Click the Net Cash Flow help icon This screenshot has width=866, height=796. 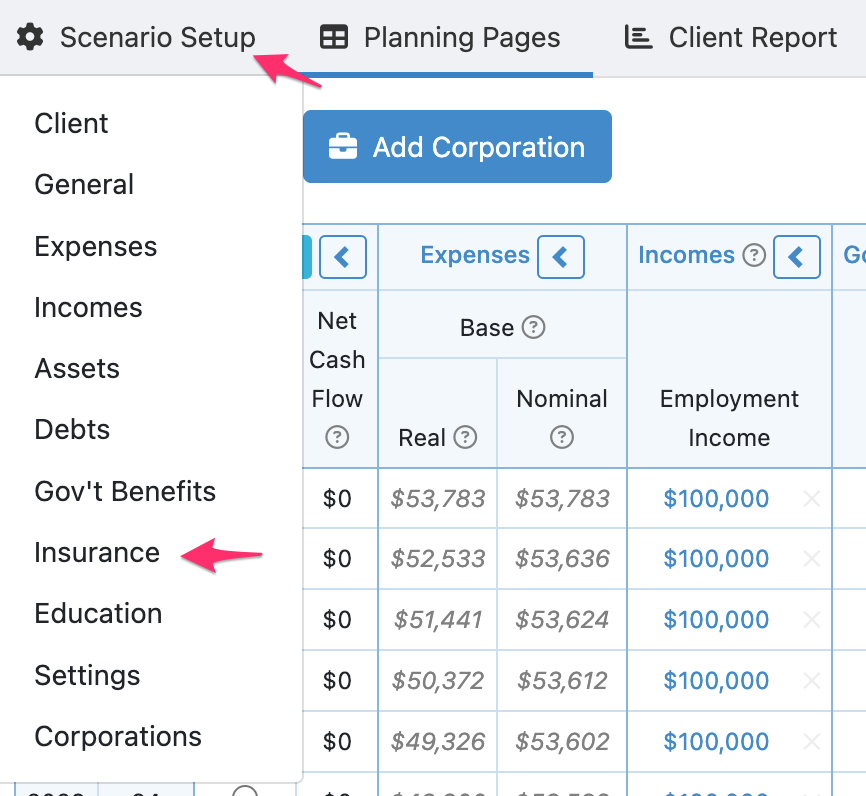[337, 438]
